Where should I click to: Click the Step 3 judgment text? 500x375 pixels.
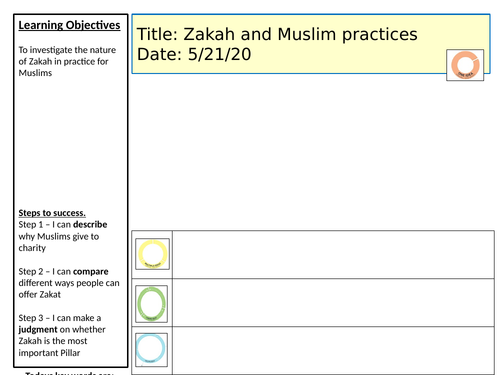[62, 335]
